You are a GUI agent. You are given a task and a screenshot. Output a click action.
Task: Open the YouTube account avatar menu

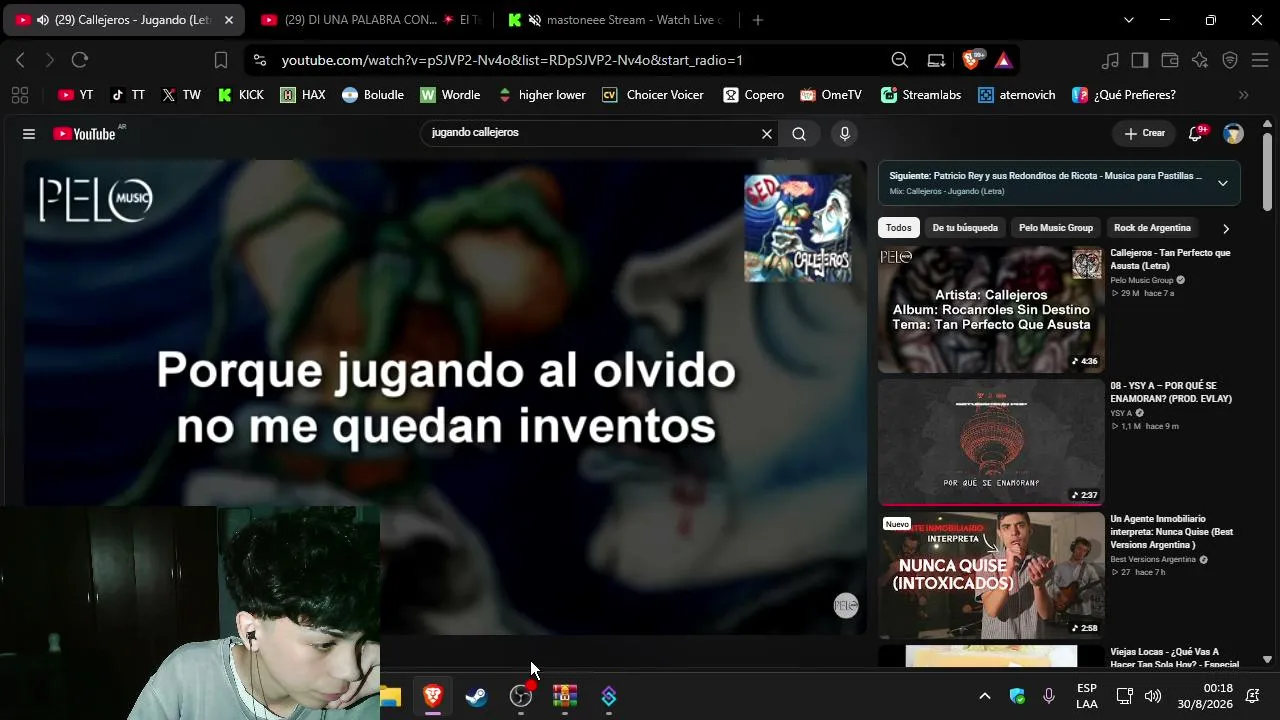[1234, 134]
